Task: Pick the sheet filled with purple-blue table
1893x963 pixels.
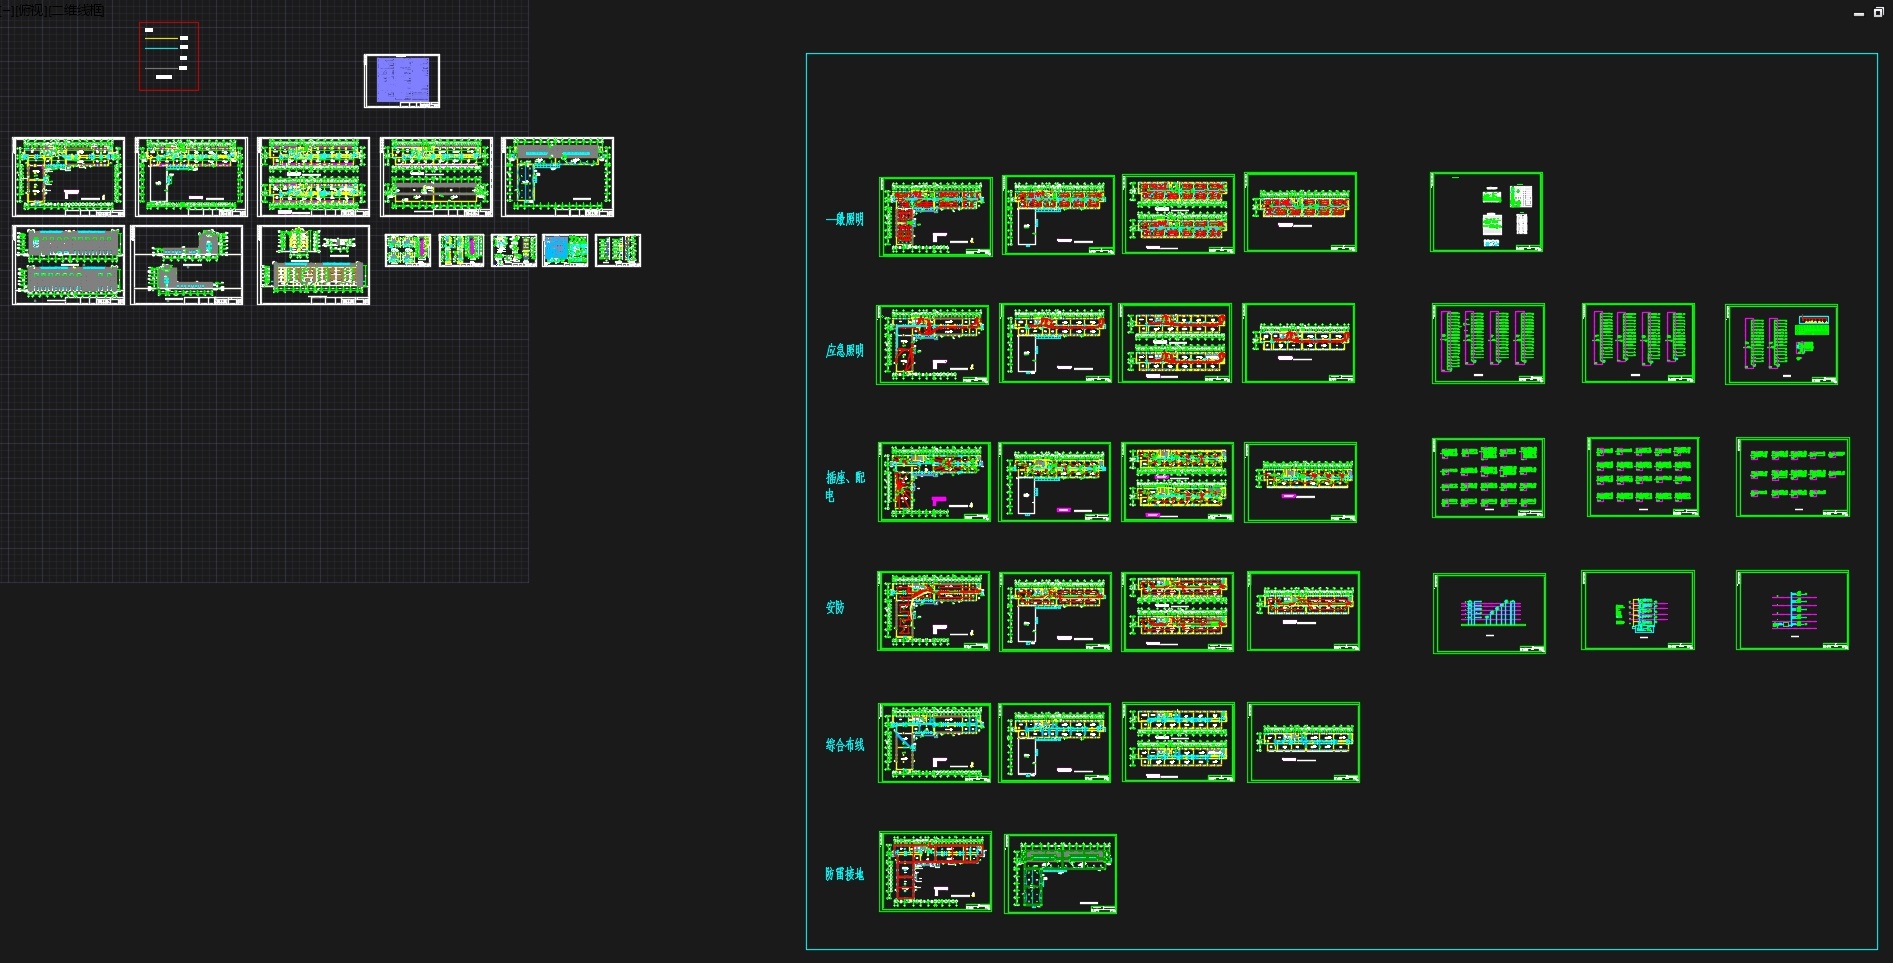Action: click(402, 81)
